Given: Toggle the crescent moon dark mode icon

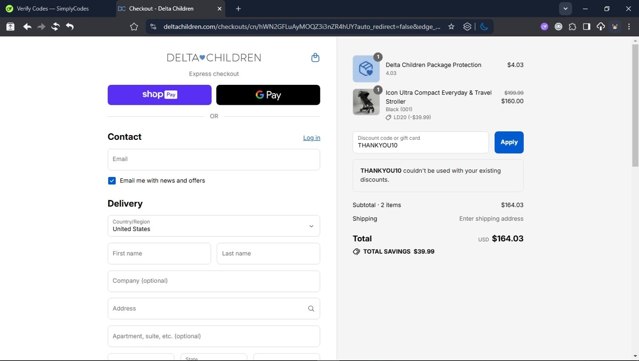Looking at the screenshot, I should [484, 26].
